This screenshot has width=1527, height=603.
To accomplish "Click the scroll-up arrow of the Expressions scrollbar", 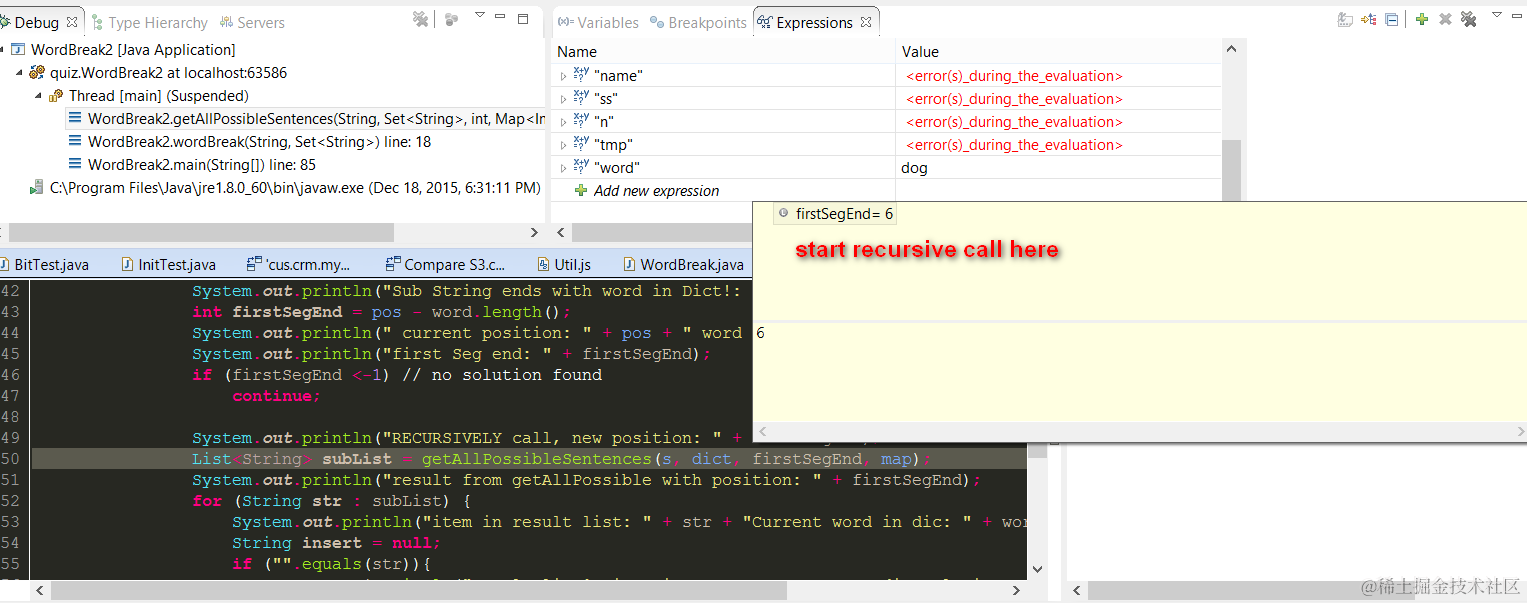I will pos(1231,48).
